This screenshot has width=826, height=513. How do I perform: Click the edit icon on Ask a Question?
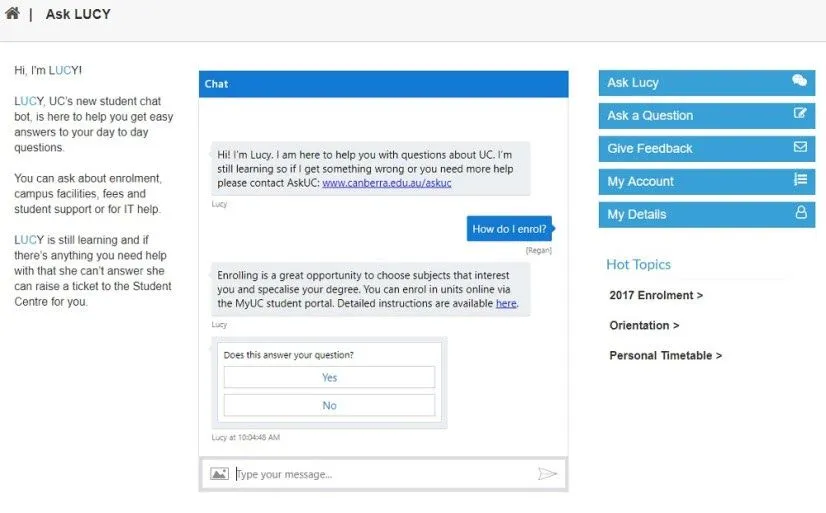coord(800,113)
